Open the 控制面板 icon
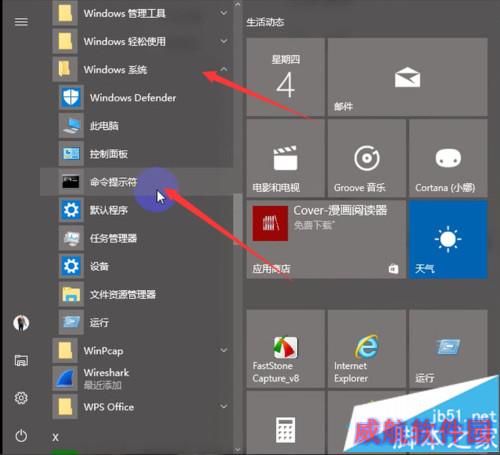Image resolution: width=500 pixels, height=455 pixels. [71, 154]
